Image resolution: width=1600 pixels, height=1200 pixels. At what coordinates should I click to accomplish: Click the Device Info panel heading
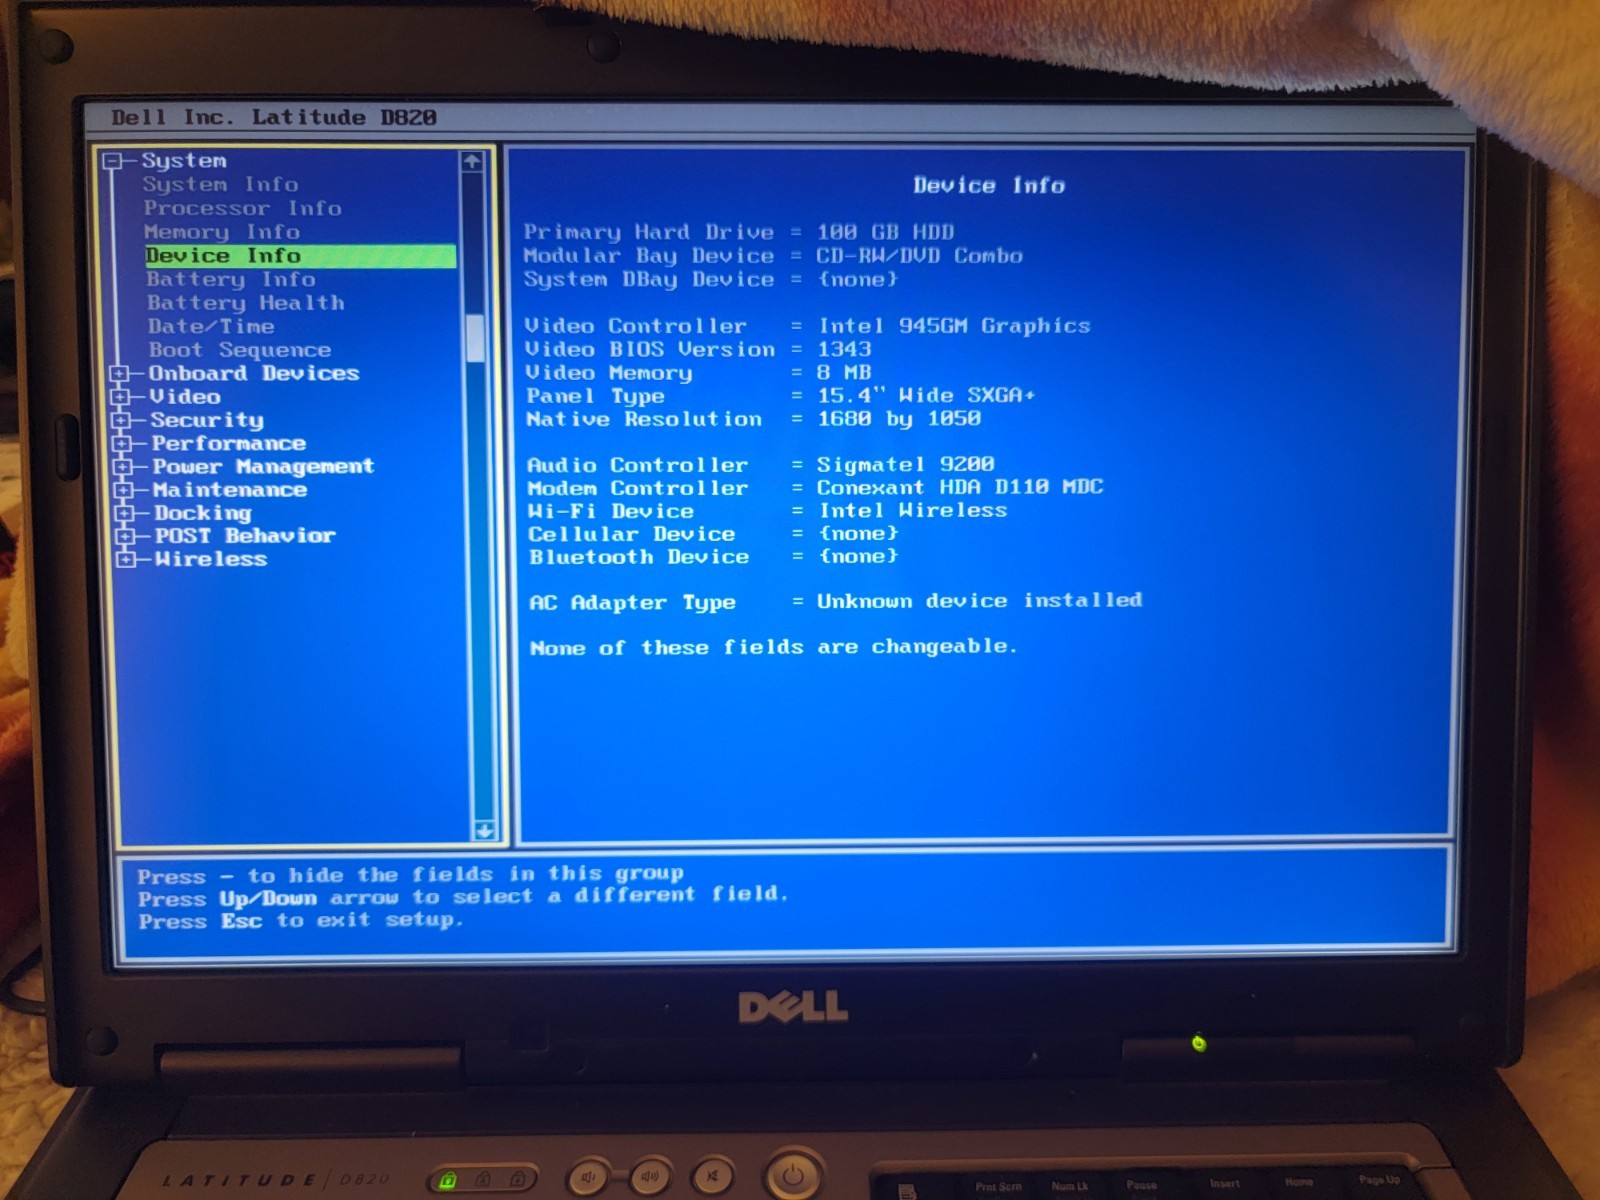coord(989,185)
